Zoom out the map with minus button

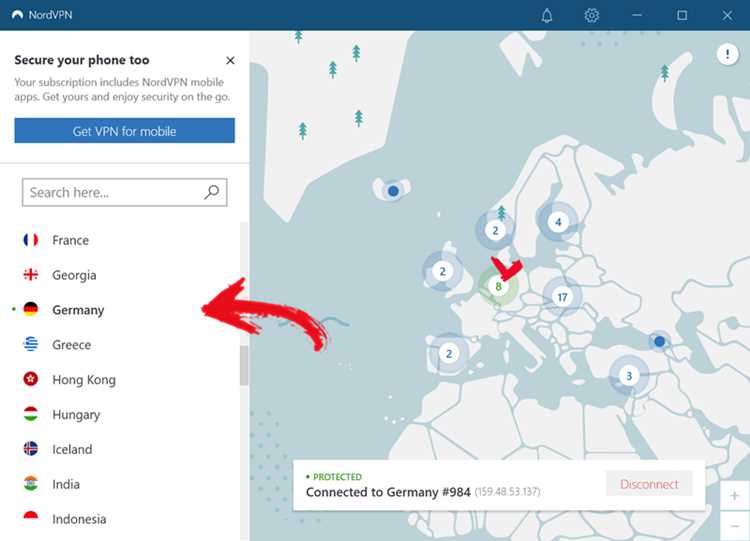pyautogui.click(x=735, y=526)
